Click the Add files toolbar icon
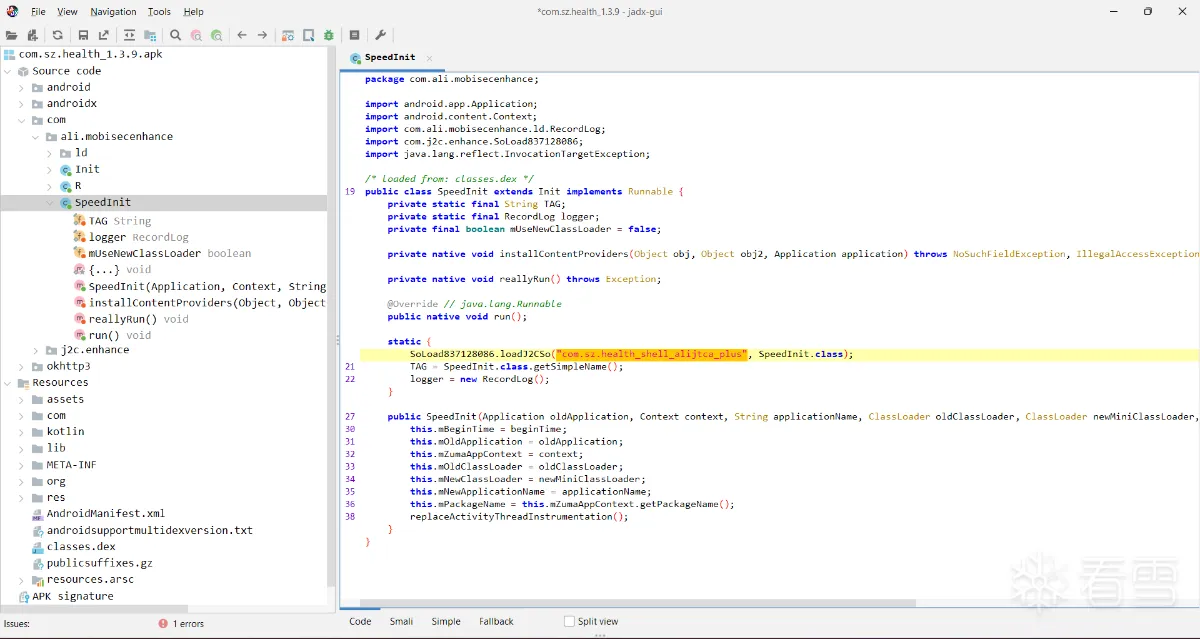This screenshot has height=639, width=1200. [32, 35]
